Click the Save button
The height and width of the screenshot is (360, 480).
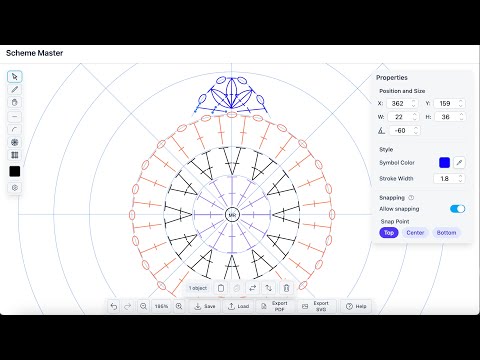click(205, 306)
